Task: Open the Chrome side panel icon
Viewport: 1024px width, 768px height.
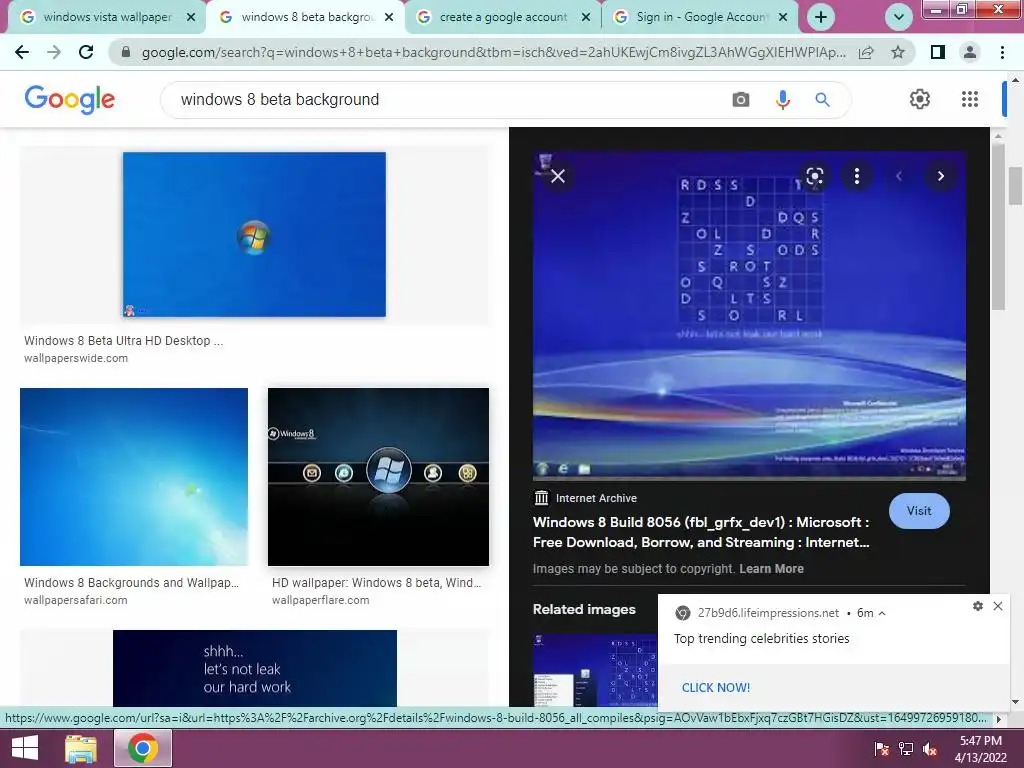Action: (938, 52)
